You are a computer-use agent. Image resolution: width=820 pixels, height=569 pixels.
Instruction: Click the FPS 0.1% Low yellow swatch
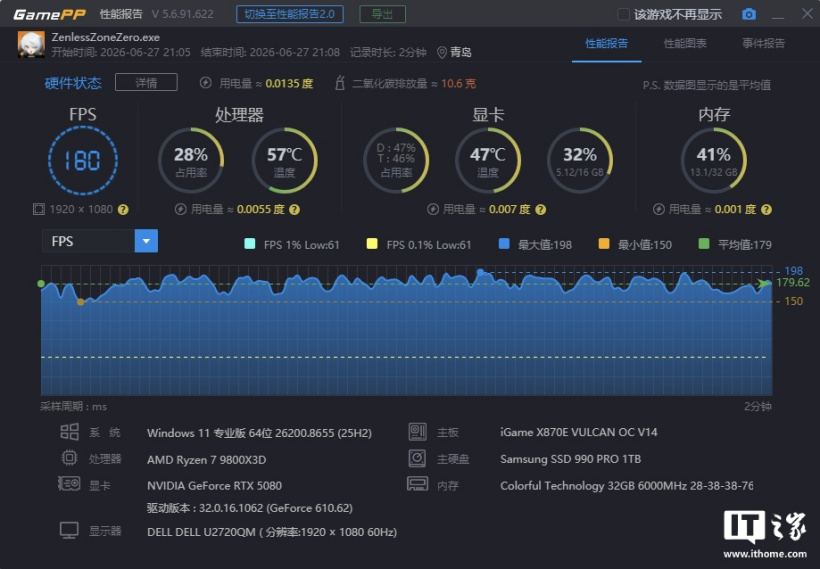372,244
